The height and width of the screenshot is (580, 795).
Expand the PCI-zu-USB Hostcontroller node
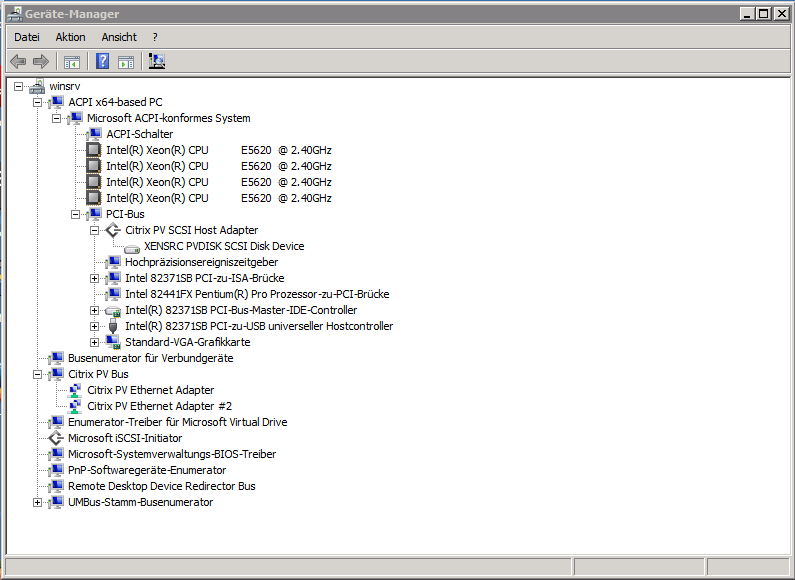(x=94, y=327)
